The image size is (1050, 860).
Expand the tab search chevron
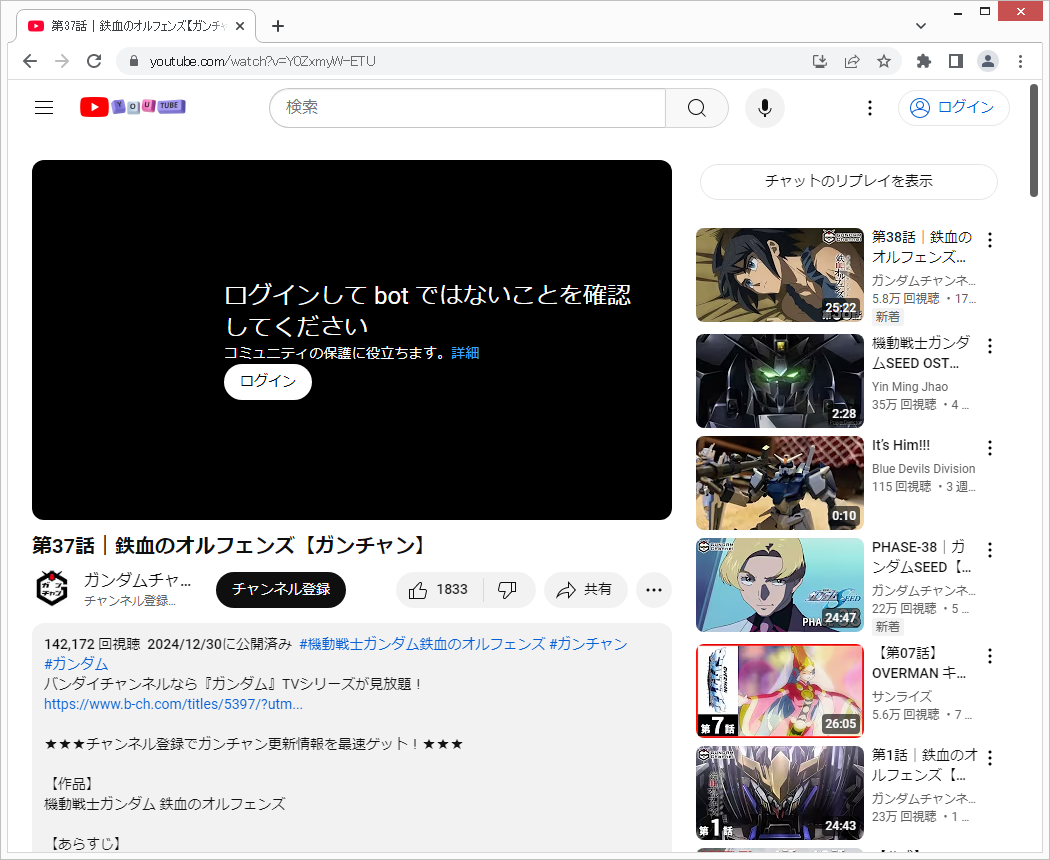[x=921, y=26]
